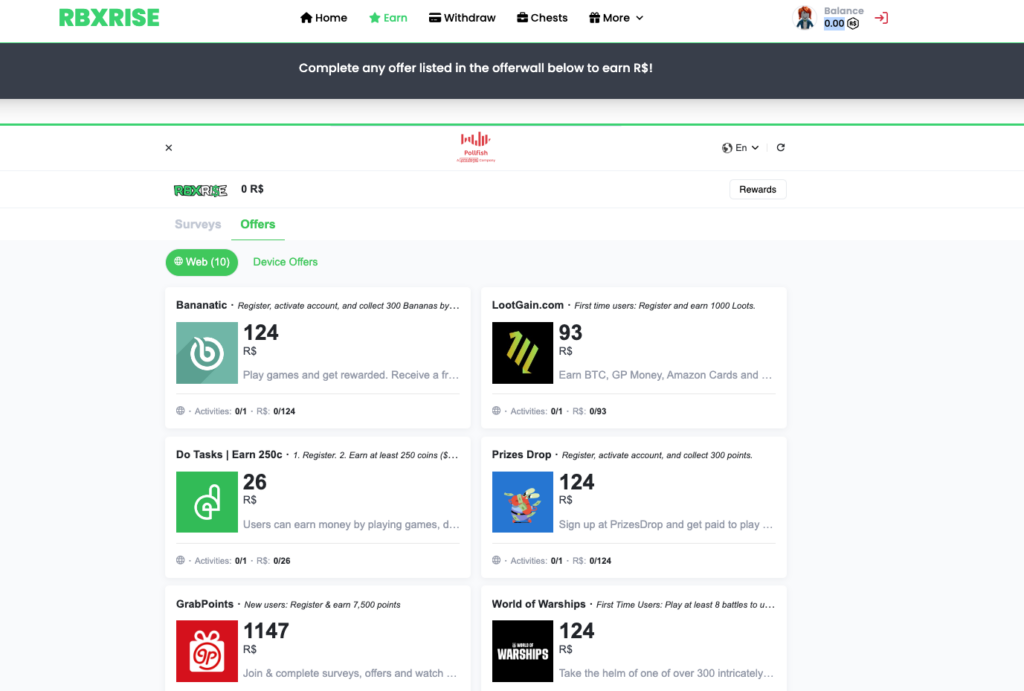Click the '0 R$' balance in the offerwall

252,189
